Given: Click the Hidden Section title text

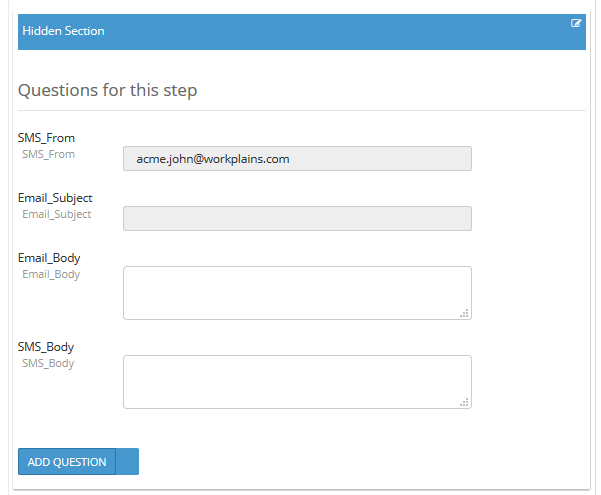Looking at the screenshot, I should pos(63,31).
